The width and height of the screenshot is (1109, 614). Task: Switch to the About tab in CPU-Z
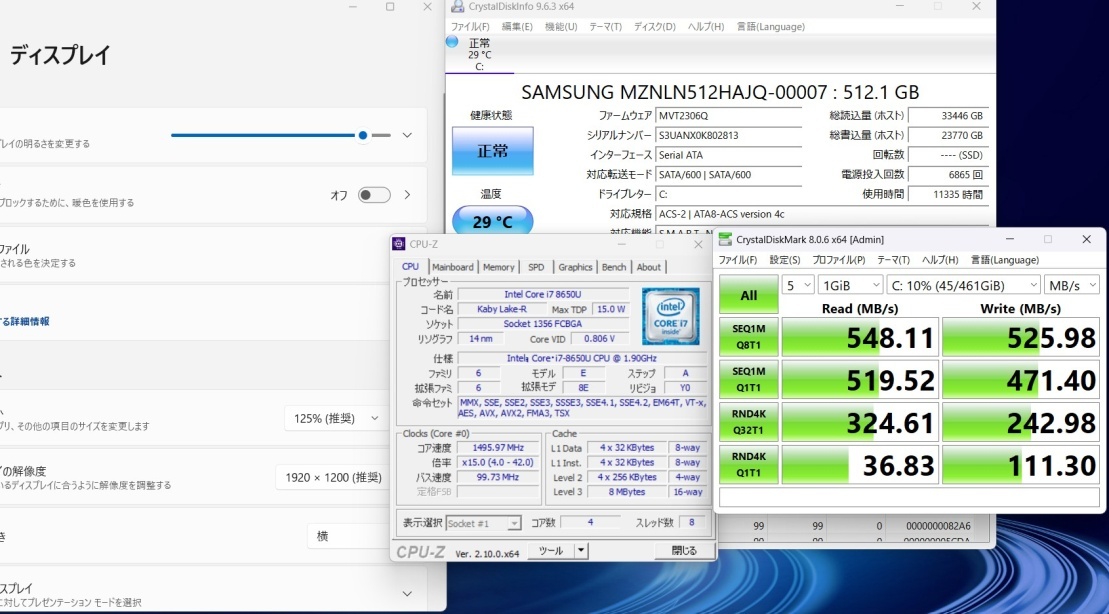[649, 267]
